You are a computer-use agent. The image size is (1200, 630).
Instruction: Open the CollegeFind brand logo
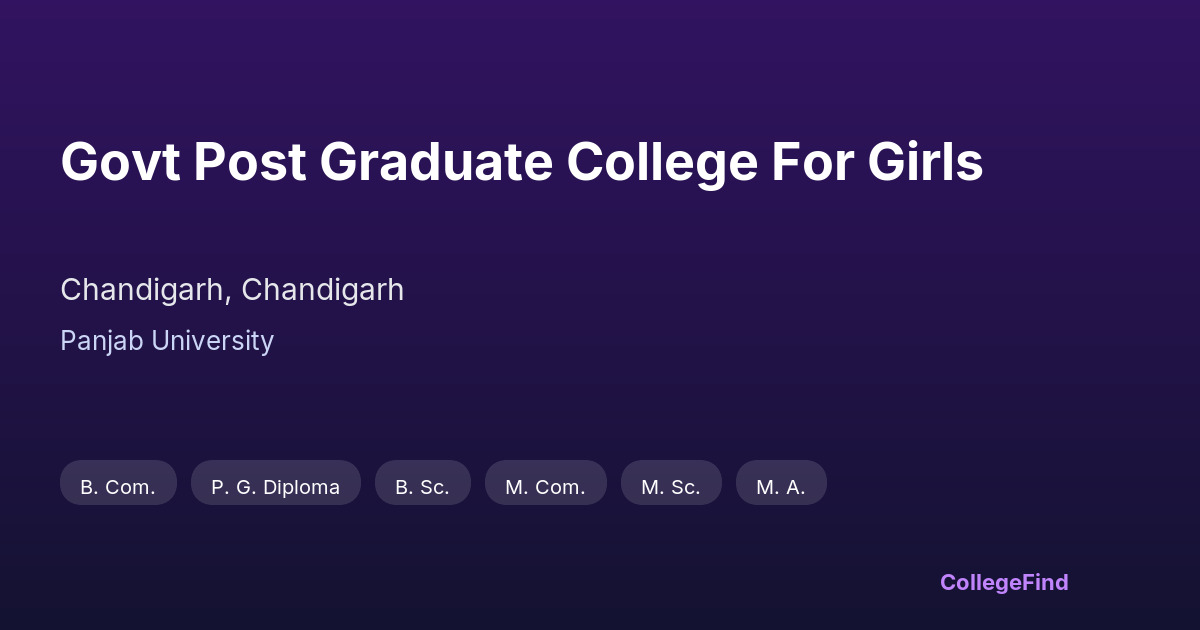click(1004, 582)
